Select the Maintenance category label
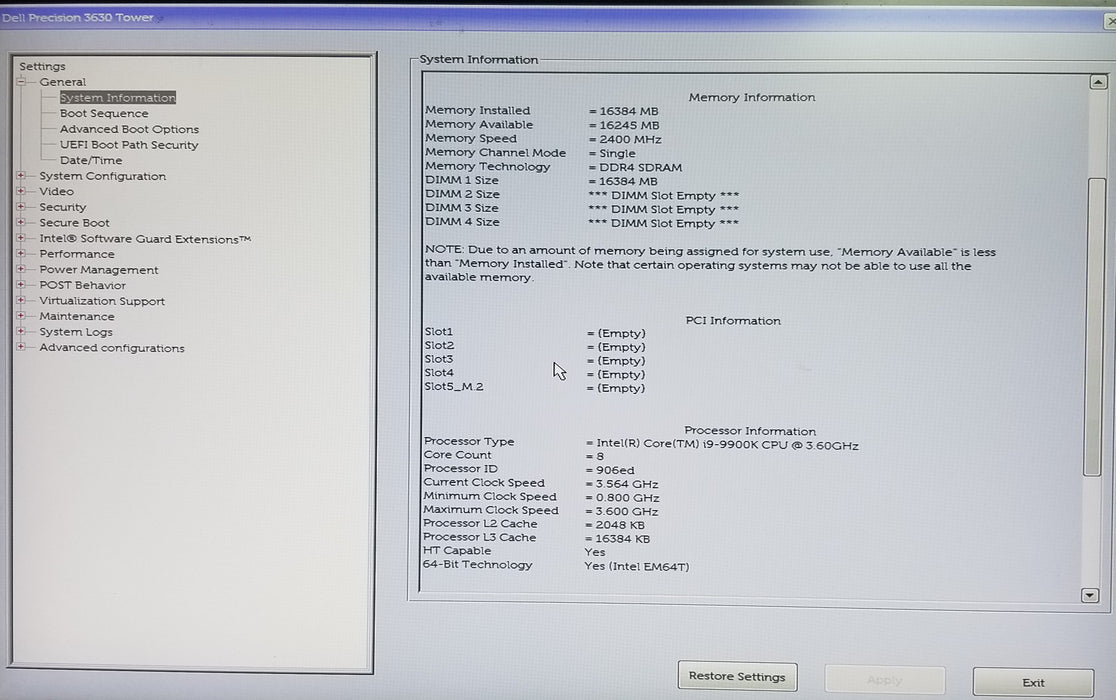The width and height of the screenshot is (1116, 700). point(77,317)
